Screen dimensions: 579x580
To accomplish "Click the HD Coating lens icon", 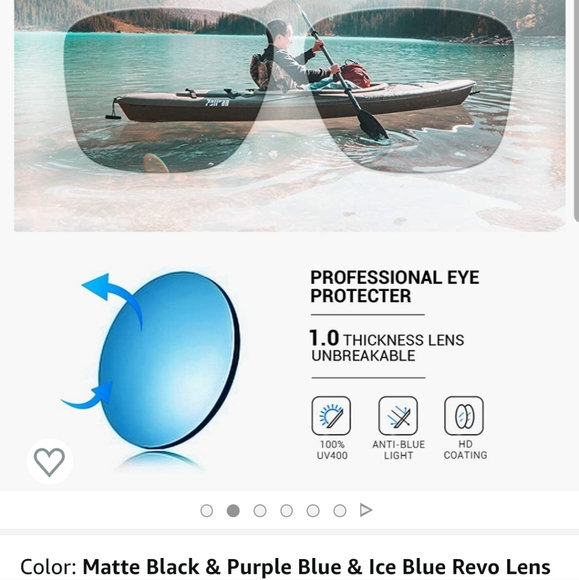I will 464,416.
